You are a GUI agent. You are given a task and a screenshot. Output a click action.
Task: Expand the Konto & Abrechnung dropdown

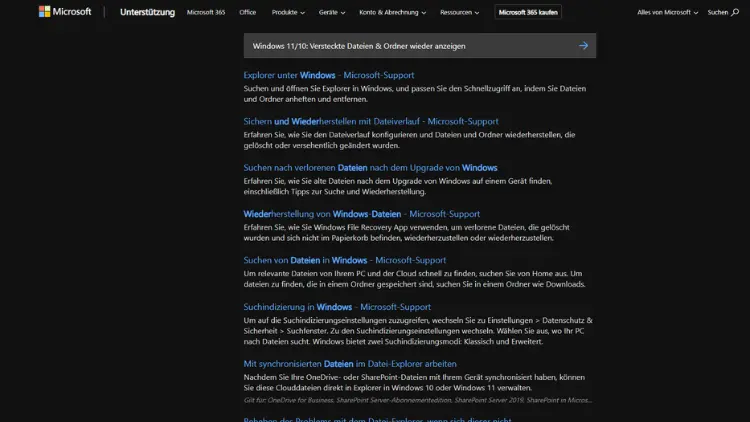pos(392,12)
